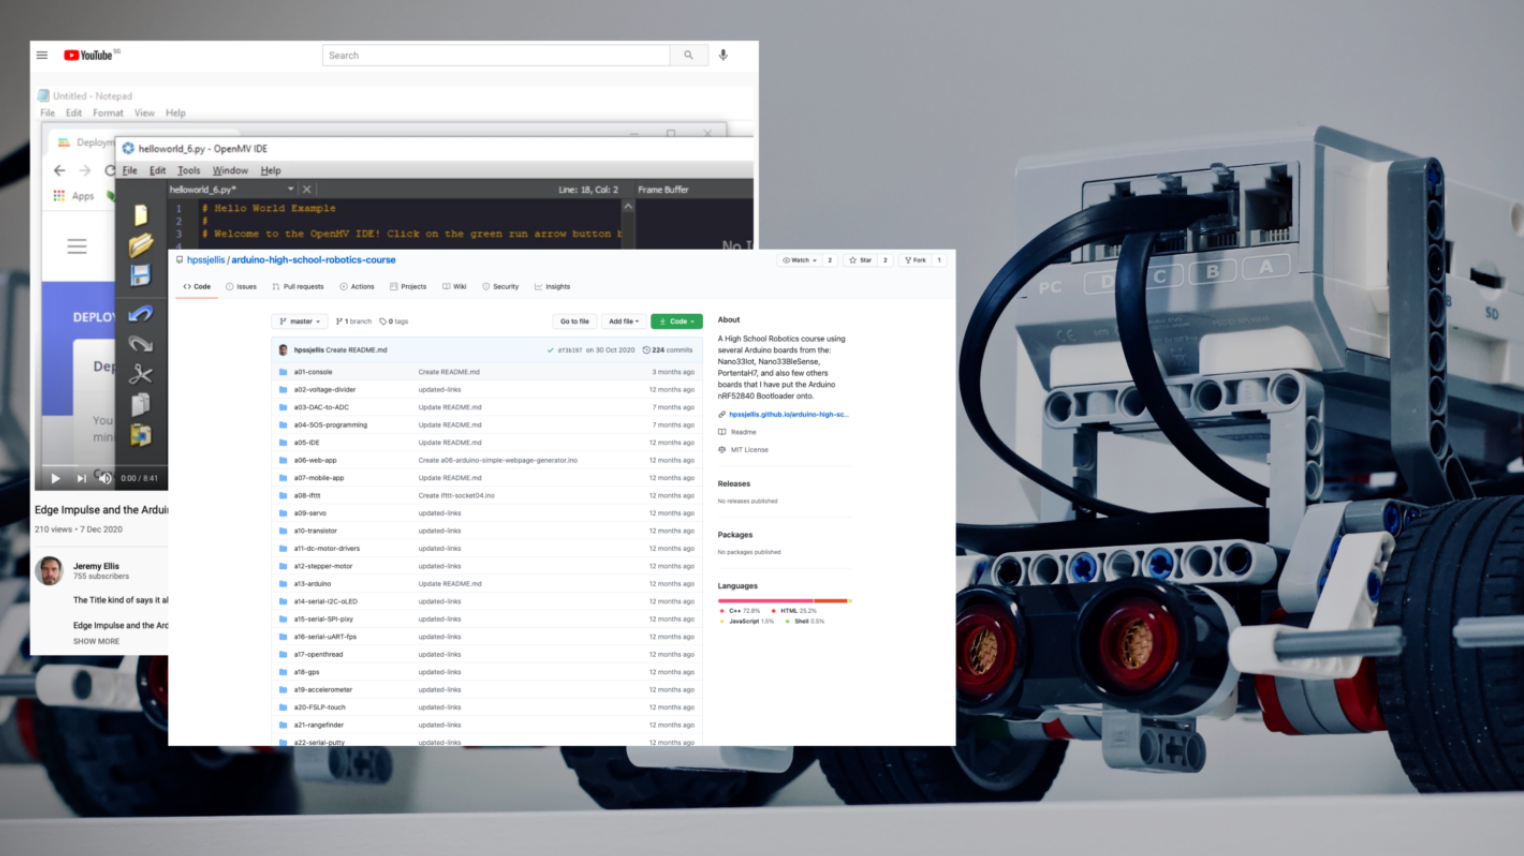1524x856 pixels.
Task: Open the View menu in Notepad
Action: pyautogui.click(x=145, y=113)
